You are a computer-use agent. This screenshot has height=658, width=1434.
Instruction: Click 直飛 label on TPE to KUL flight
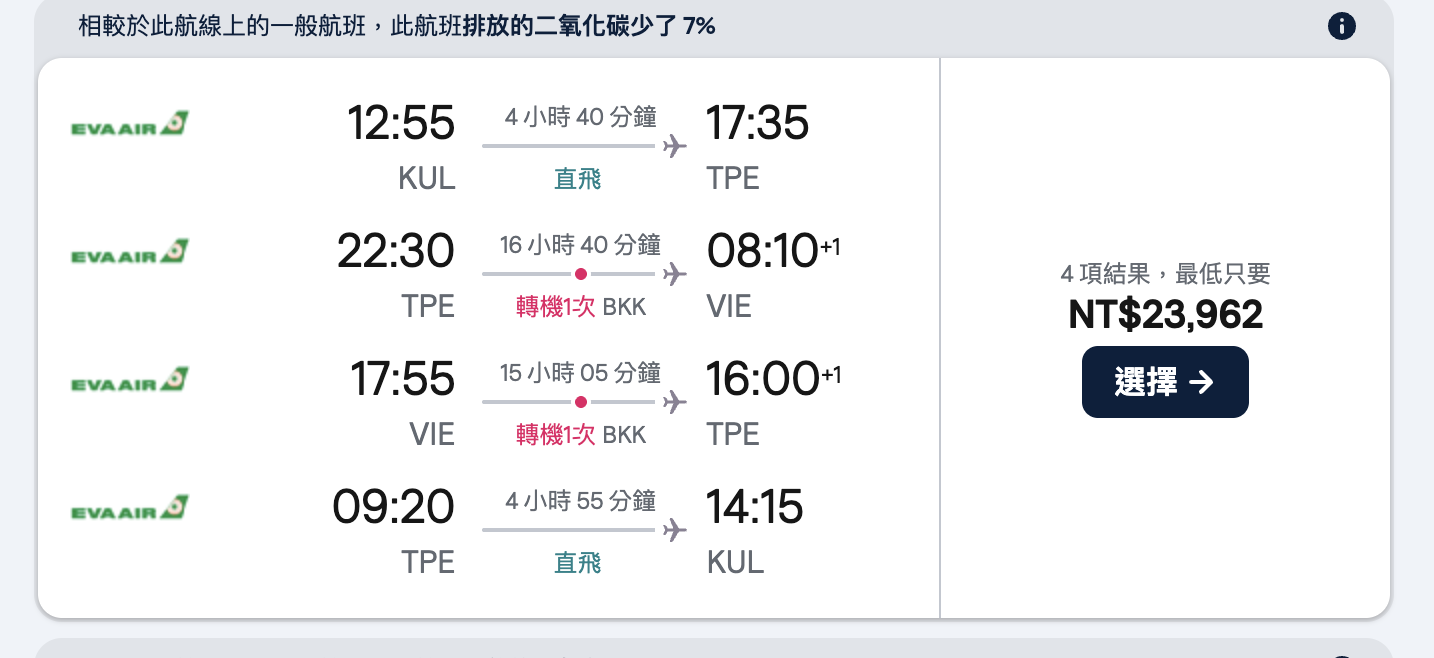(578, 563)
